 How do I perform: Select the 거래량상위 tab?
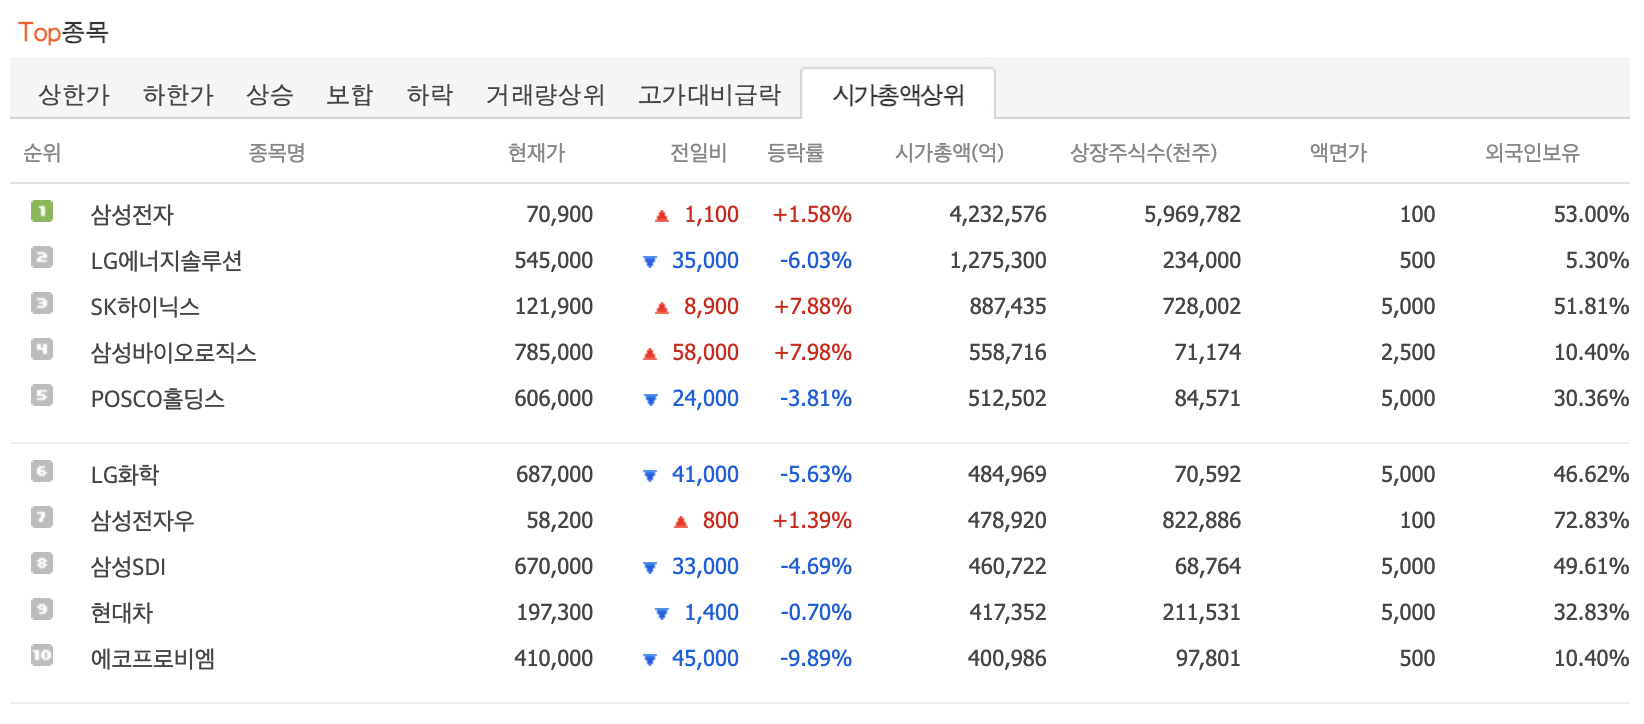pos(545,95)
